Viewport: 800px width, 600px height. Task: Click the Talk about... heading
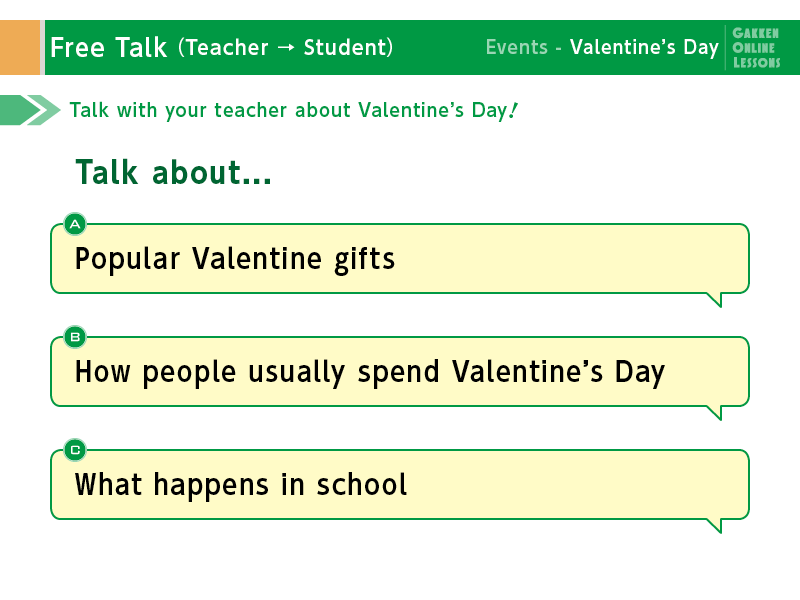point(173,172)
